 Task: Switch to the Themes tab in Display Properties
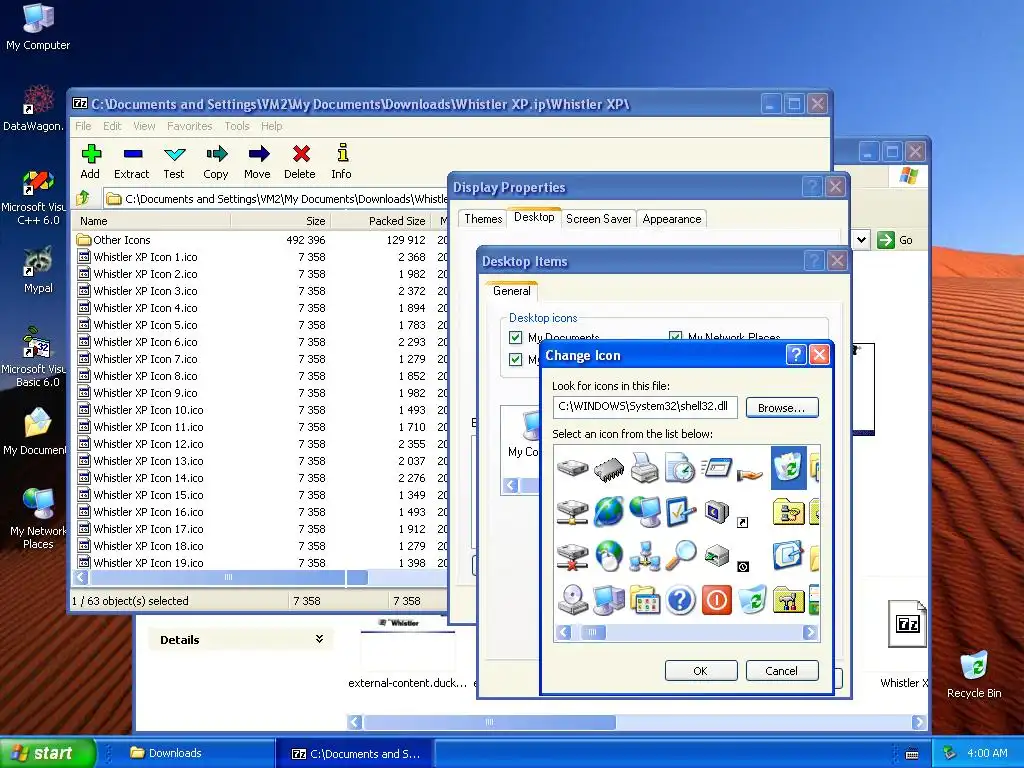pos(483,219)
